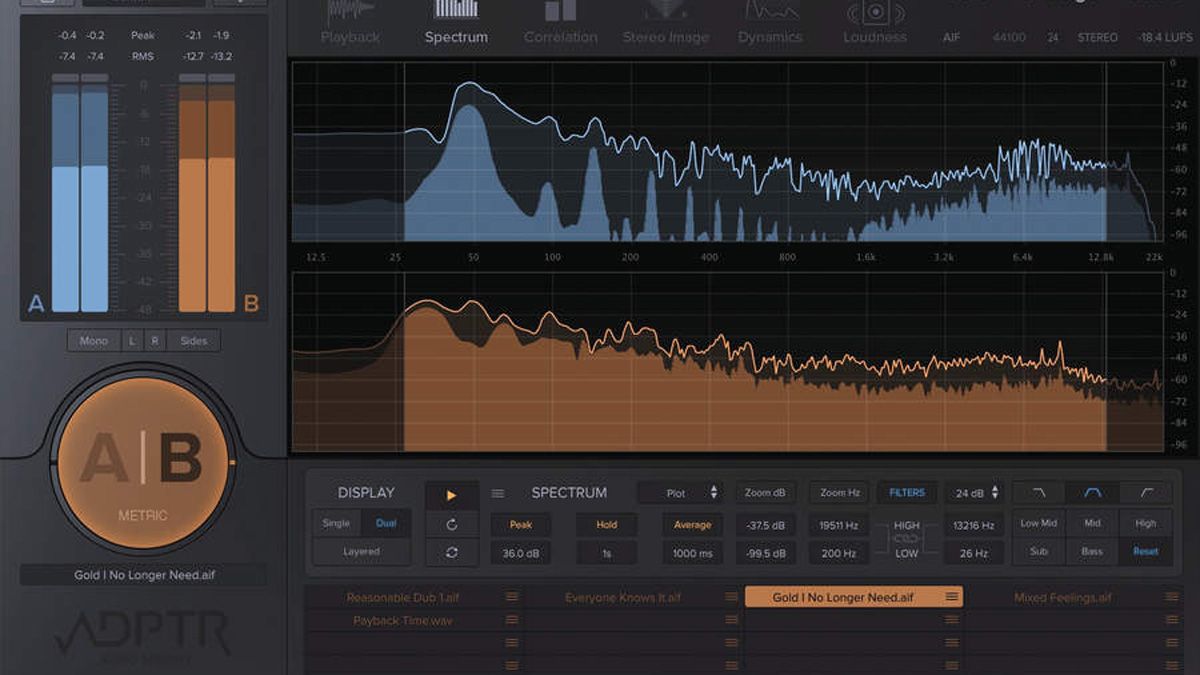This screenshot has width=1200, height=675.
Task: Enable Sides monitoring
Action: pos(194,341)
